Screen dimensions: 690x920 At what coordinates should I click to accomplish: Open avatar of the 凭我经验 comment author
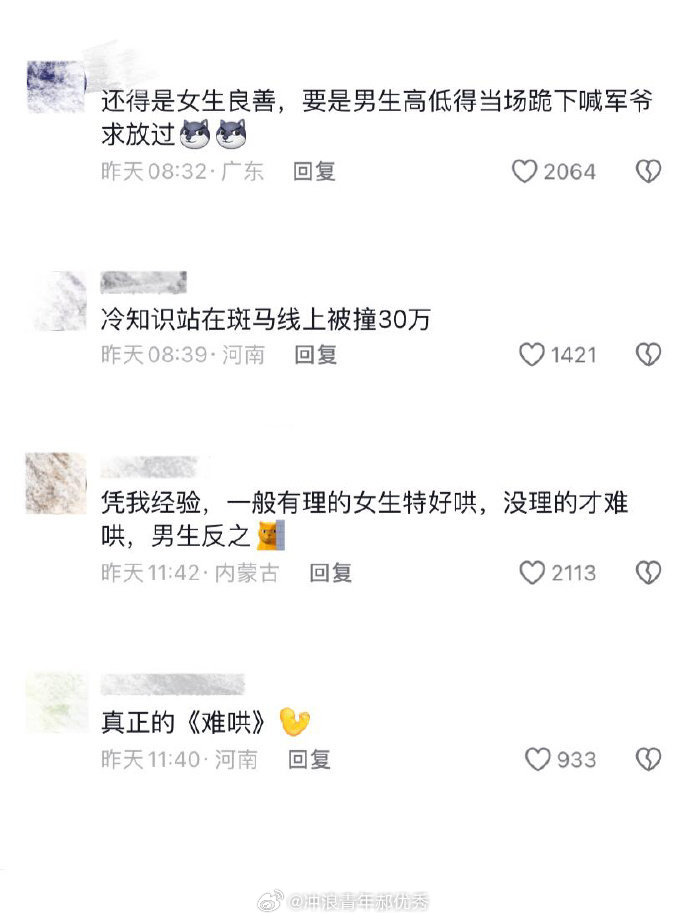point(56,482)
